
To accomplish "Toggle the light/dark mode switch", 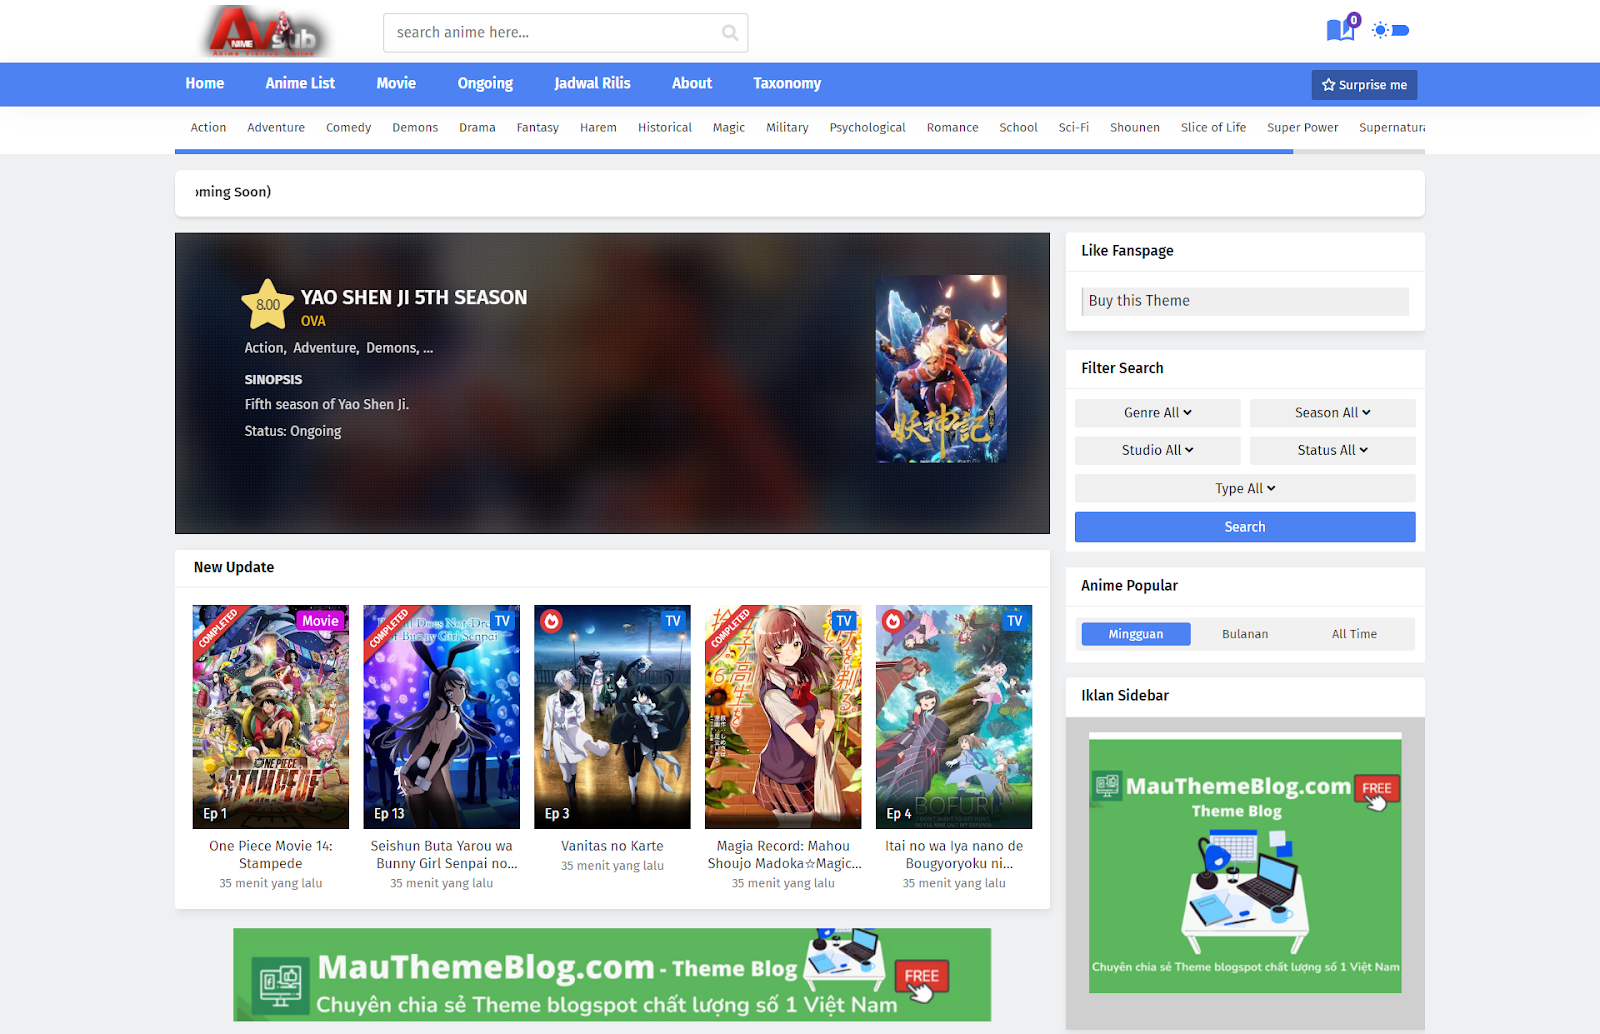I will click(1391, 30).
